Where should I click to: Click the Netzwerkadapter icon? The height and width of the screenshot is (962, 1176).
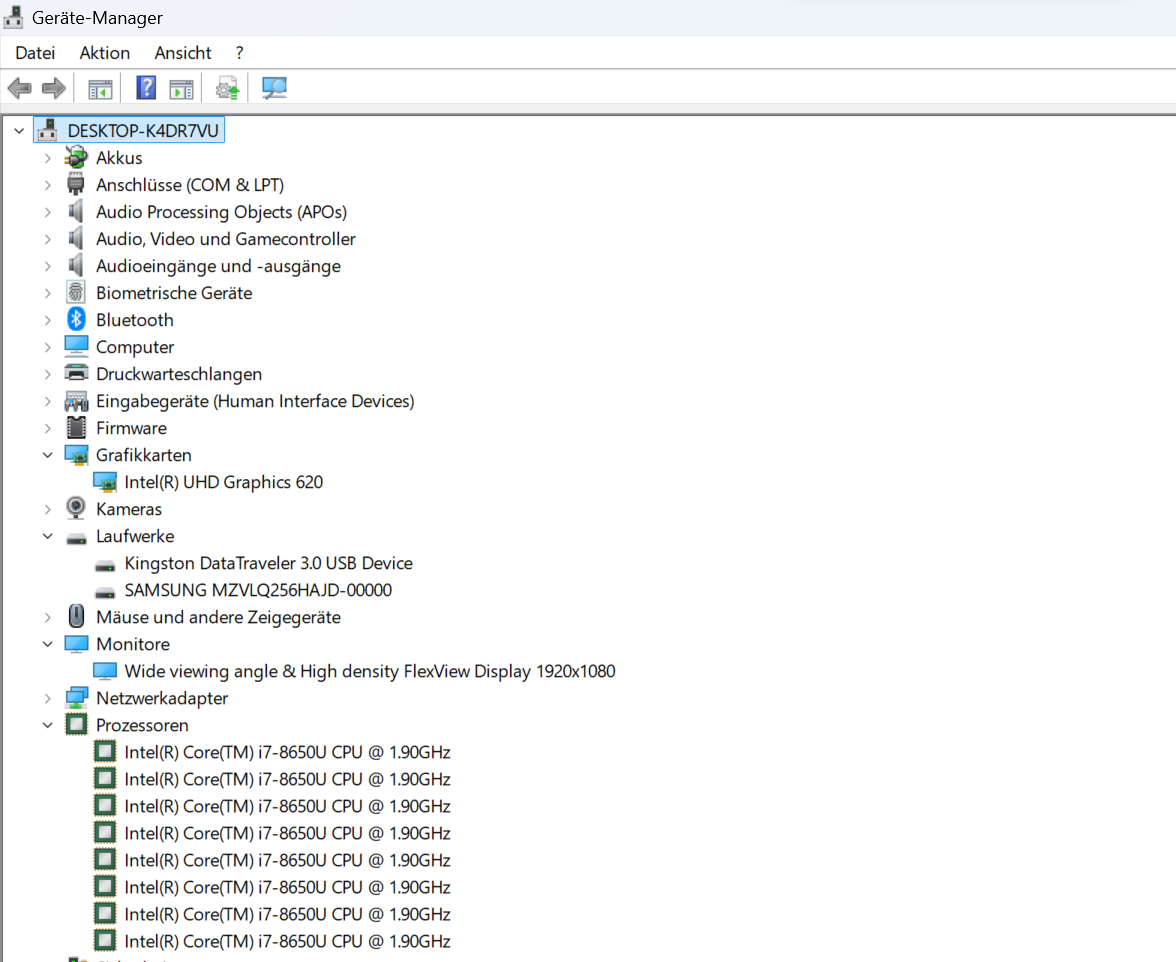(x=76, y=697)
